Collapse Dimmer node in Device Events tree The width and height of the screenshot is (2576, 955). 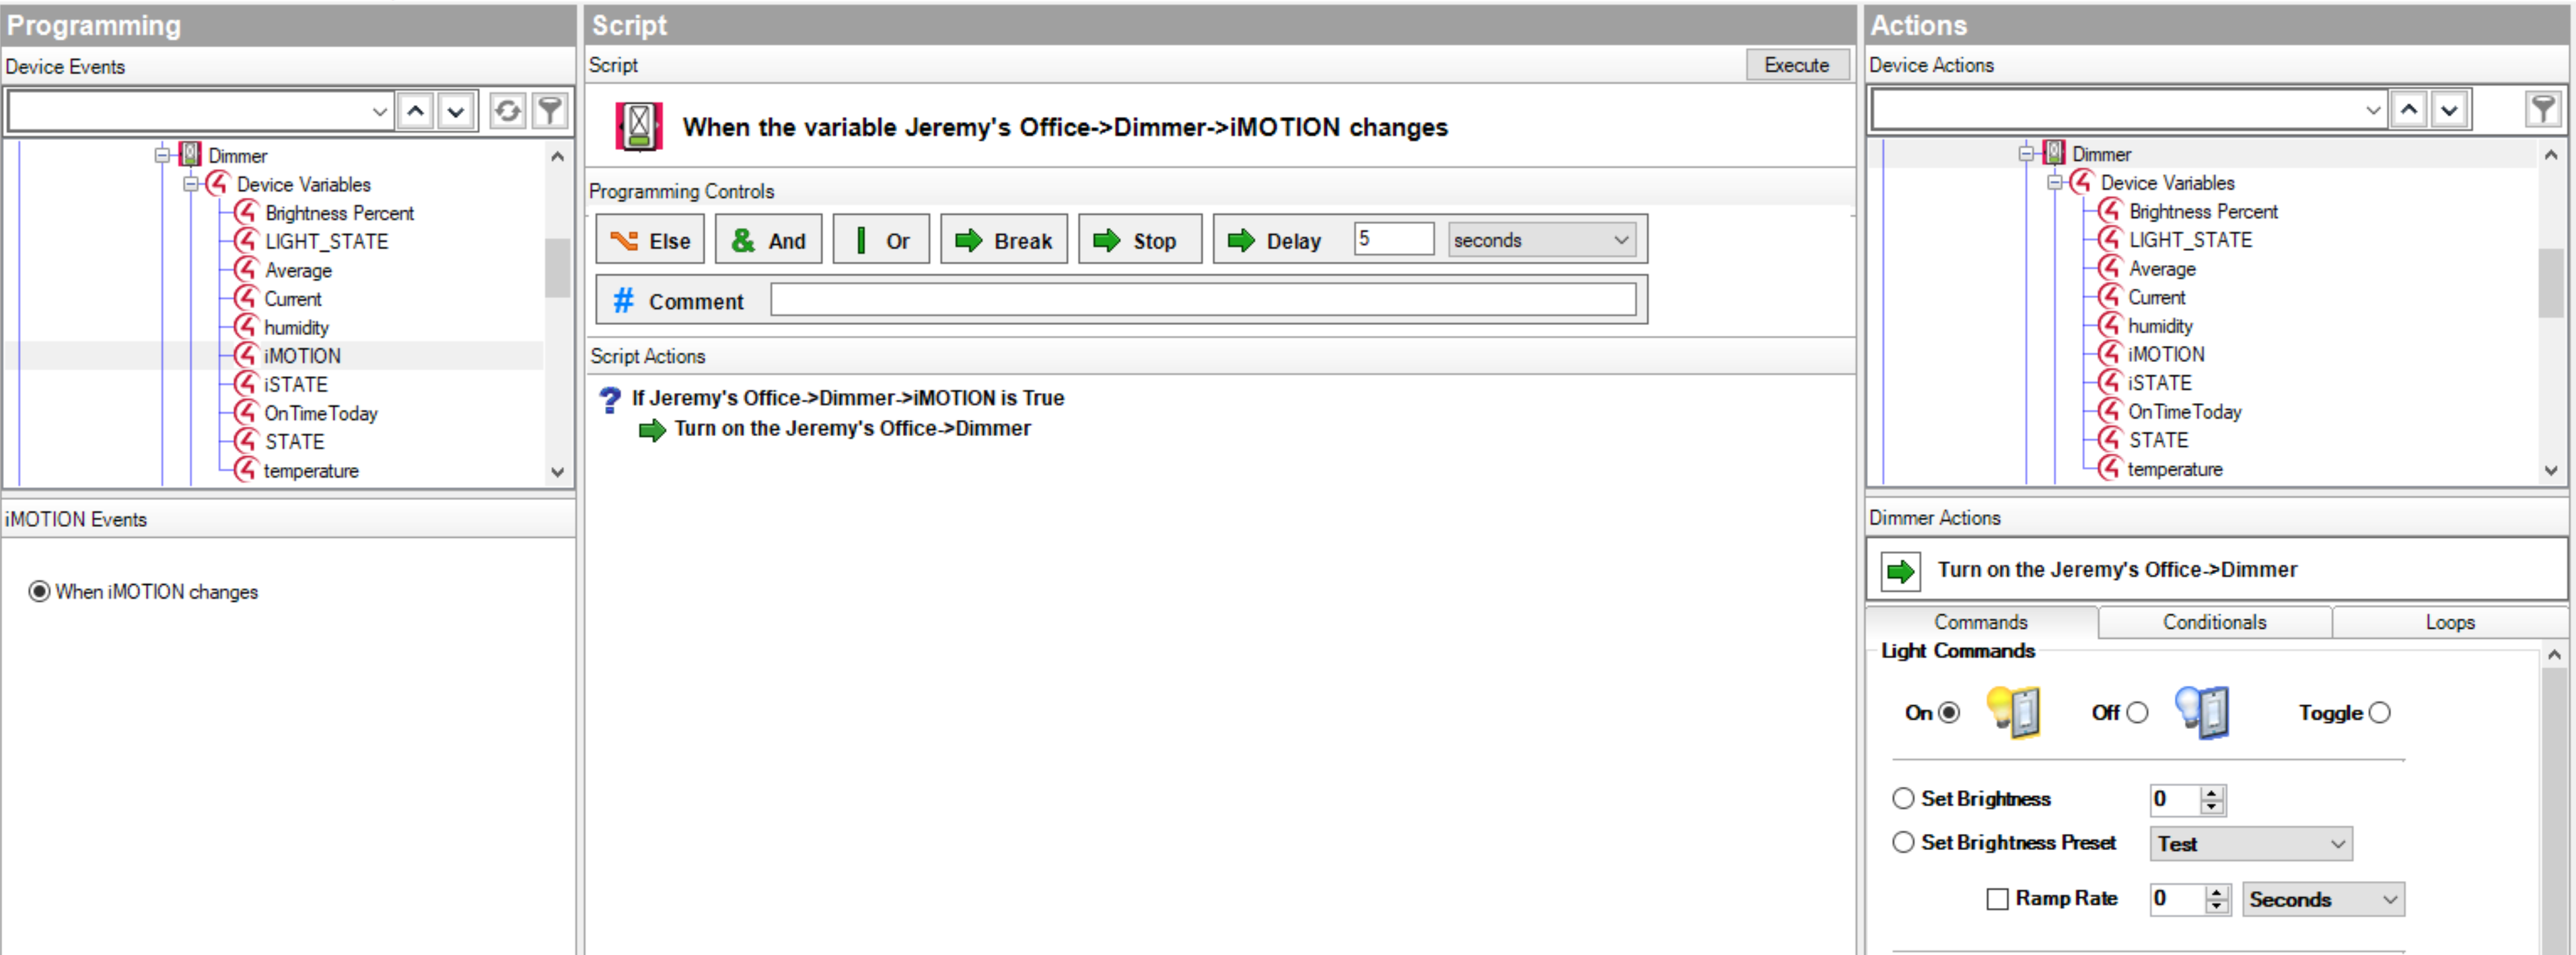pyautogui.click(x=162, y=155)
